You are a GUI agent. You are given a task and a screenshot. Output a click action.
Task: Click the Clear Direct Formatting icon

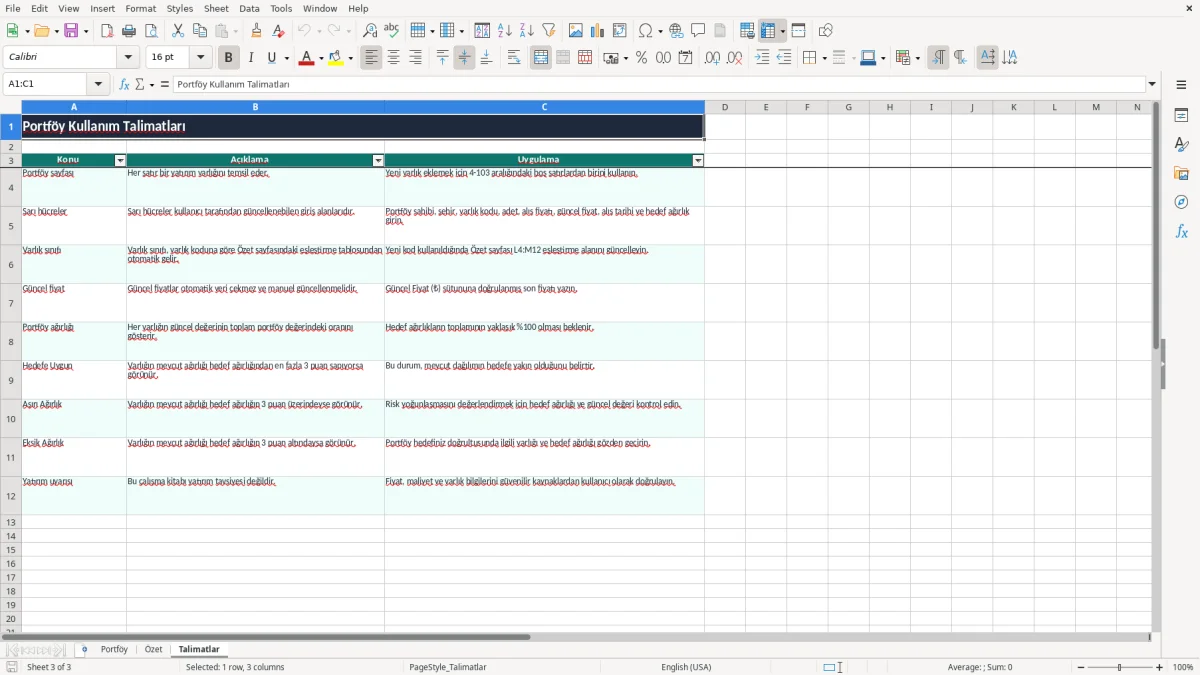pyautogui.click(x=279, y=31)
